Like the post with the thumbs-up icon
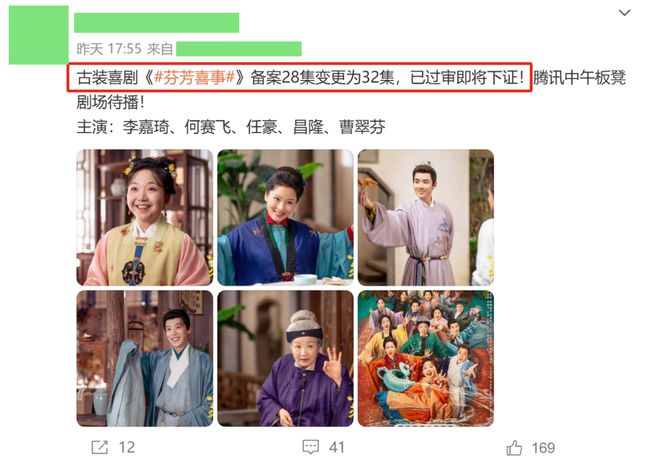 [x=514, y=447]
